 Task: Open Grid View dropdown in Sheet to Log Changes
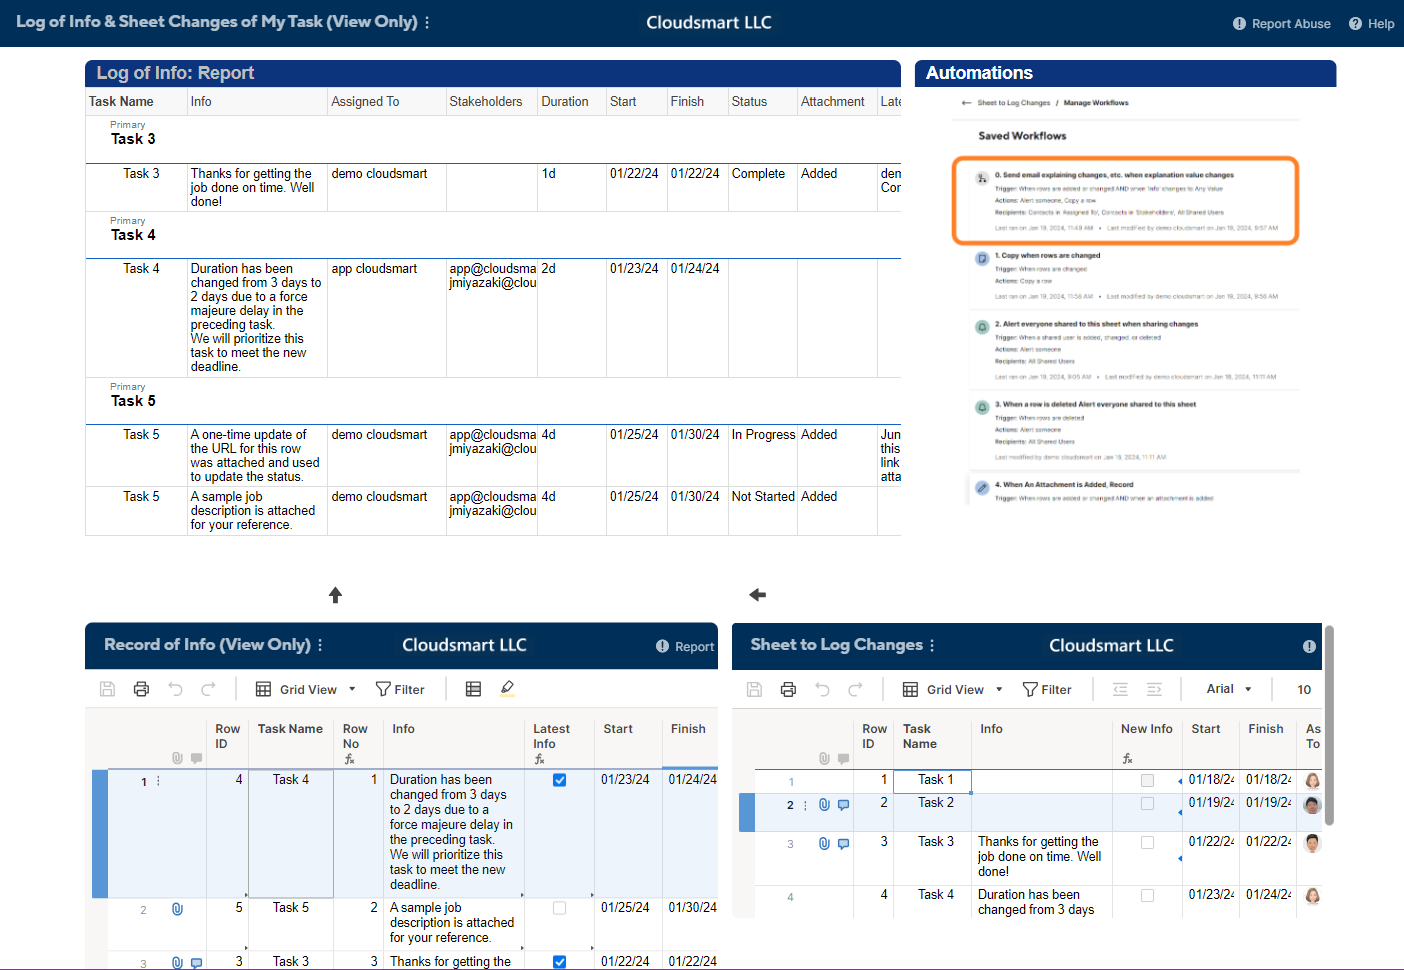952,689
